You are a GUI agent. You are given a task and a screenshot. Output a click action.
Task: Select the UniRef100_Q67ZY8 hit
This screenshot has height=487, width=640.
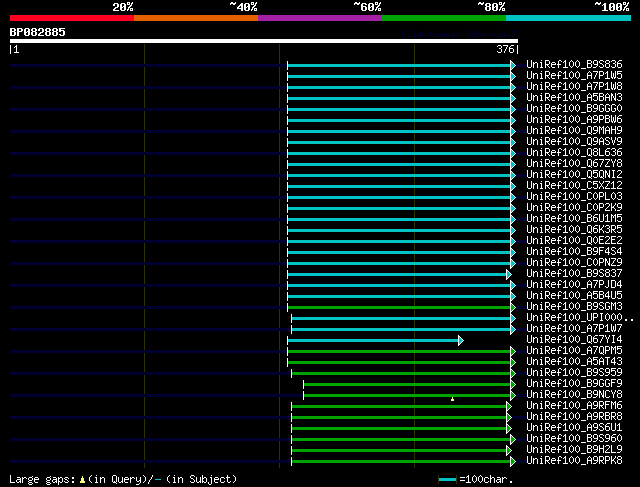point(574,164)
